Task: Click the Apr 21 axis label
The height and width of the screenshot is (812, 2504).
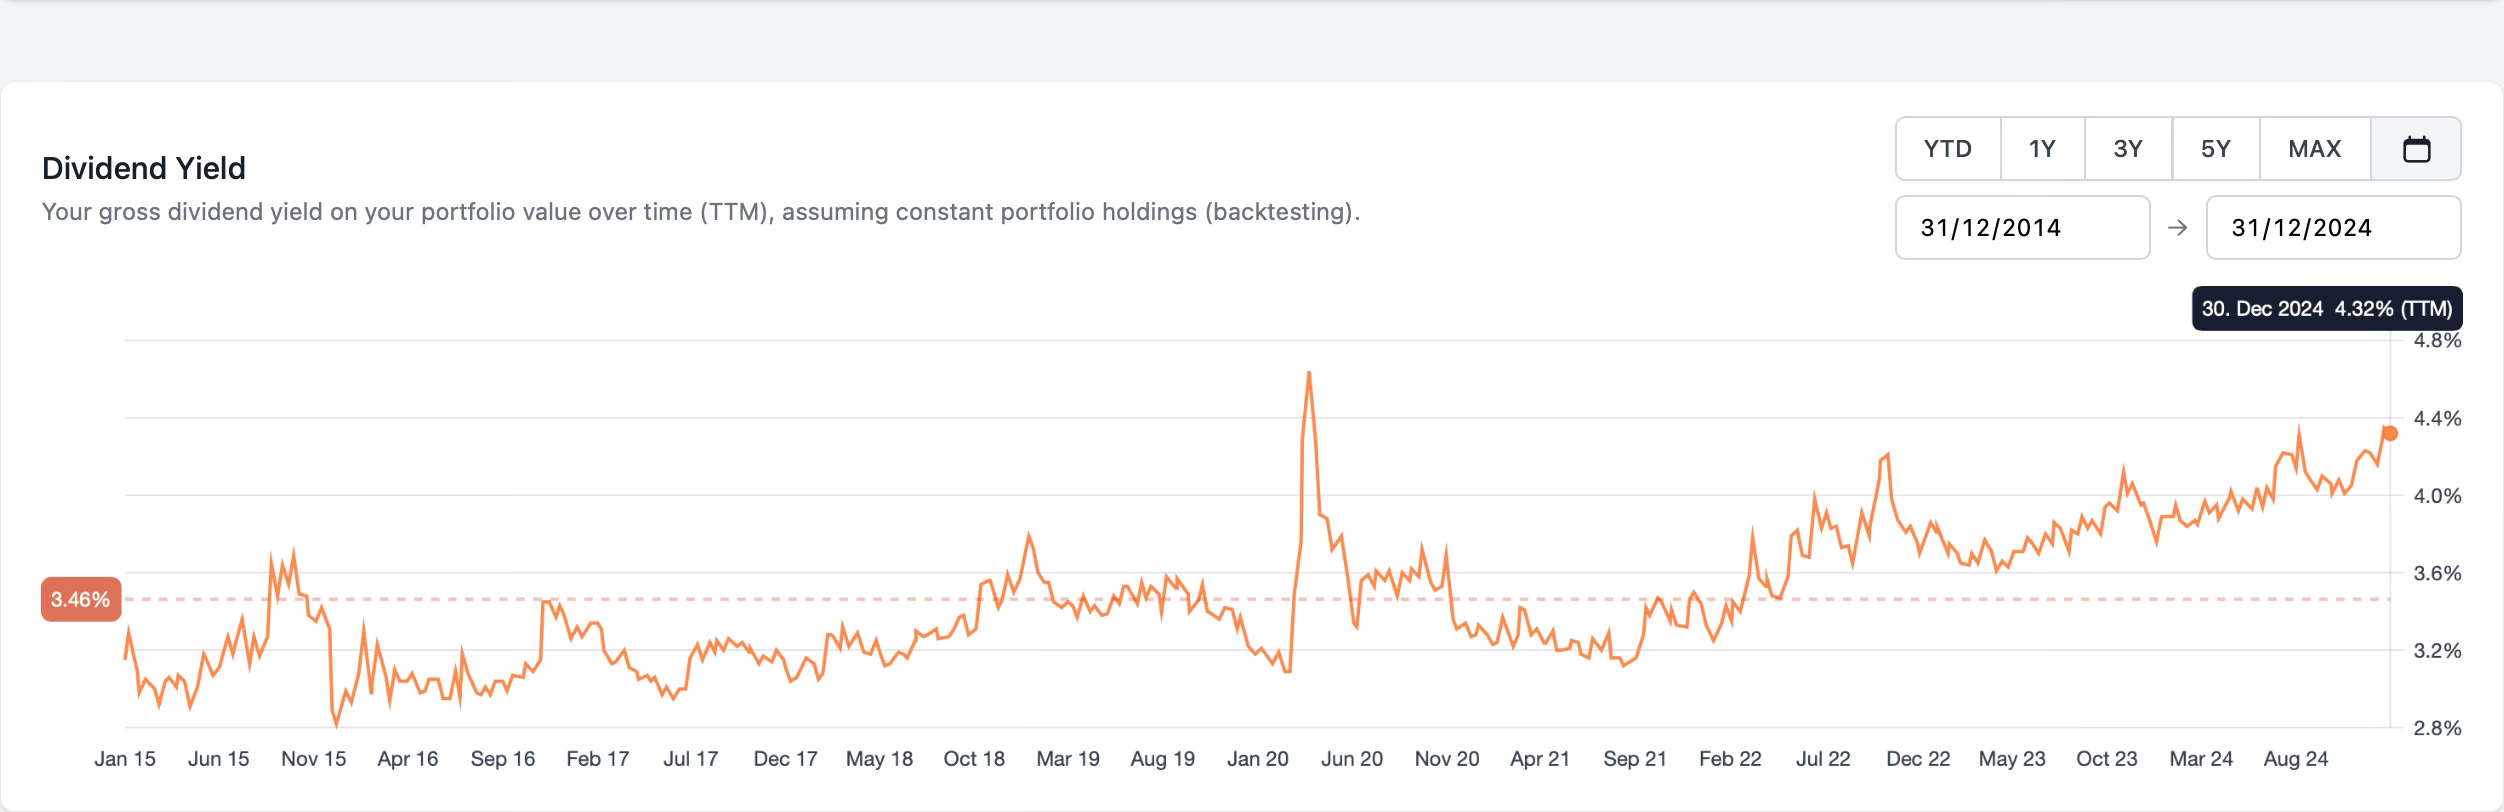Action: point(1540,759)
